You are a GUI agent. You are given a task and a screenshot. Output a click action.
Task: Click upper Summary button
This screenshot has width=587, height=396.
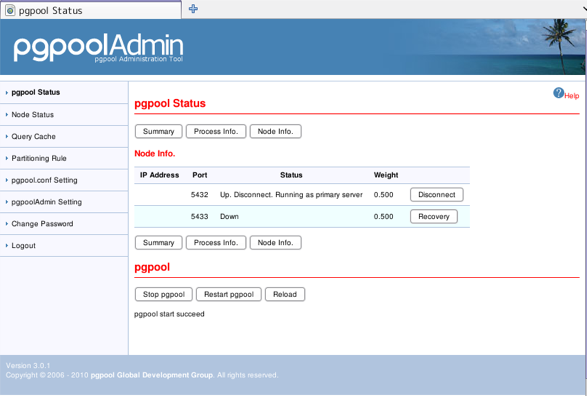pos(158,131)
